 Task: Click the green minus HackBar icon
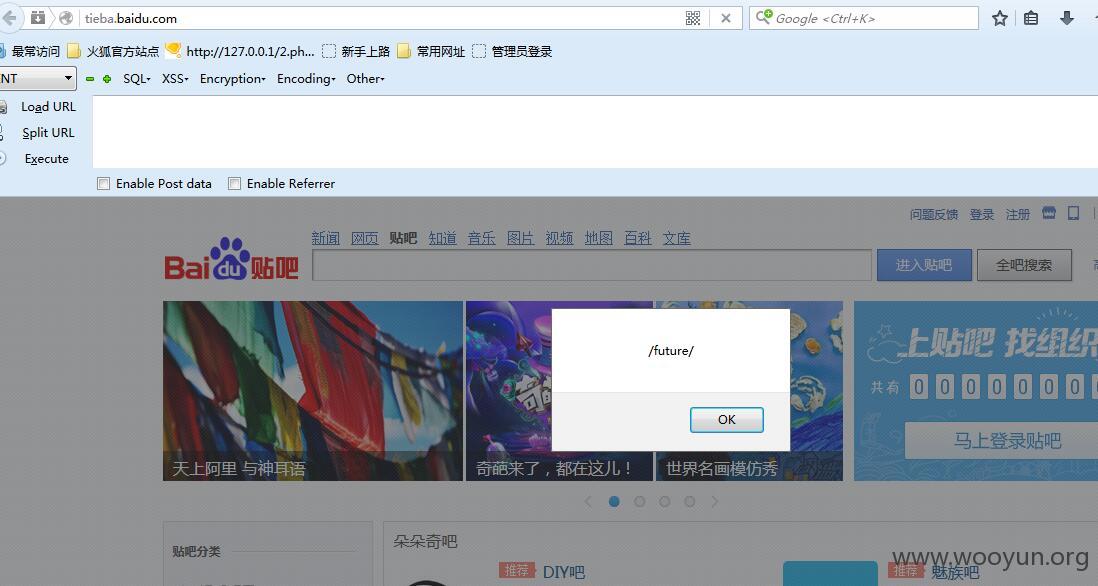(x=90, y=79)
